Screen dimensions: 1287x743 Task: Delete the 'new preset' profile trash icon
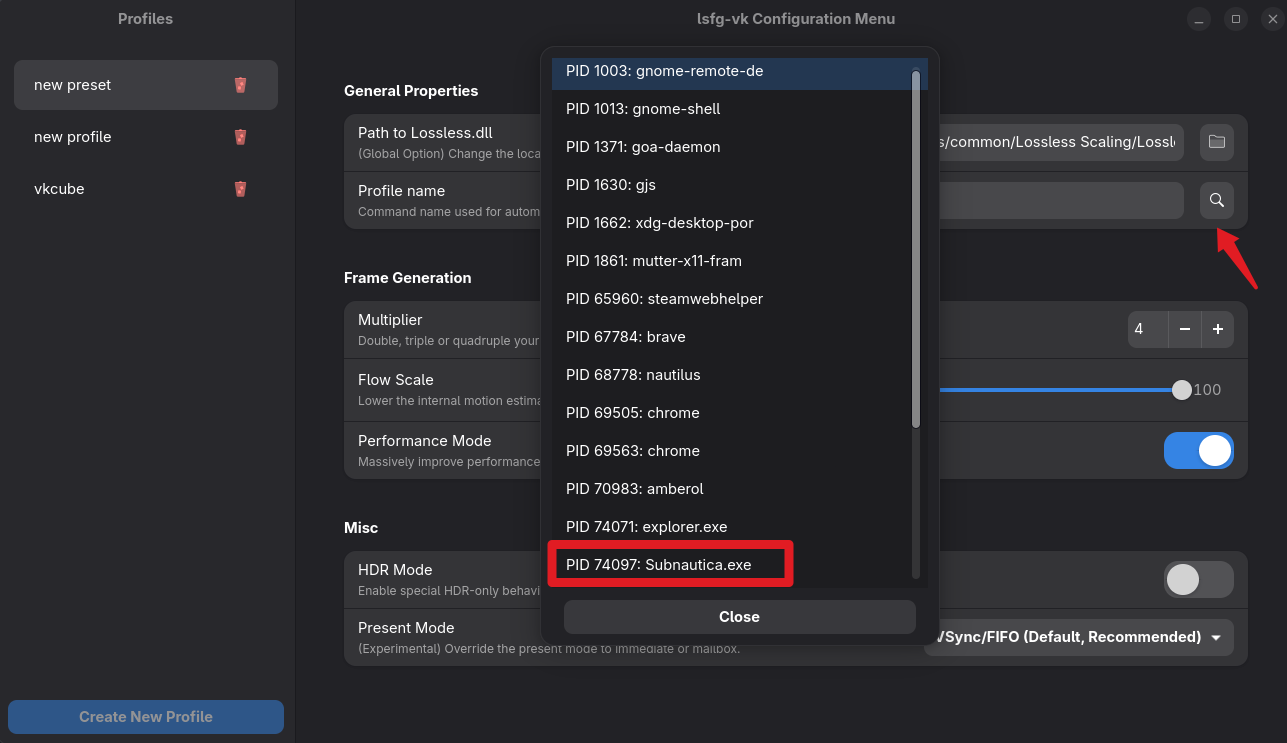[x=240, y=85]
